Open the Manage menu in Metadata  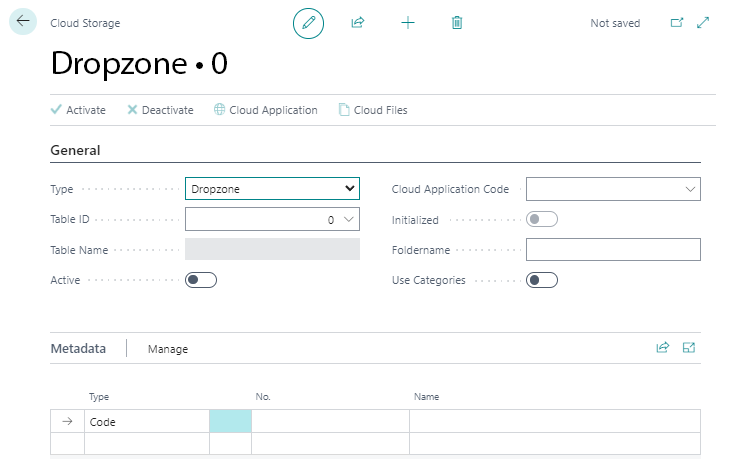[168, 349]
